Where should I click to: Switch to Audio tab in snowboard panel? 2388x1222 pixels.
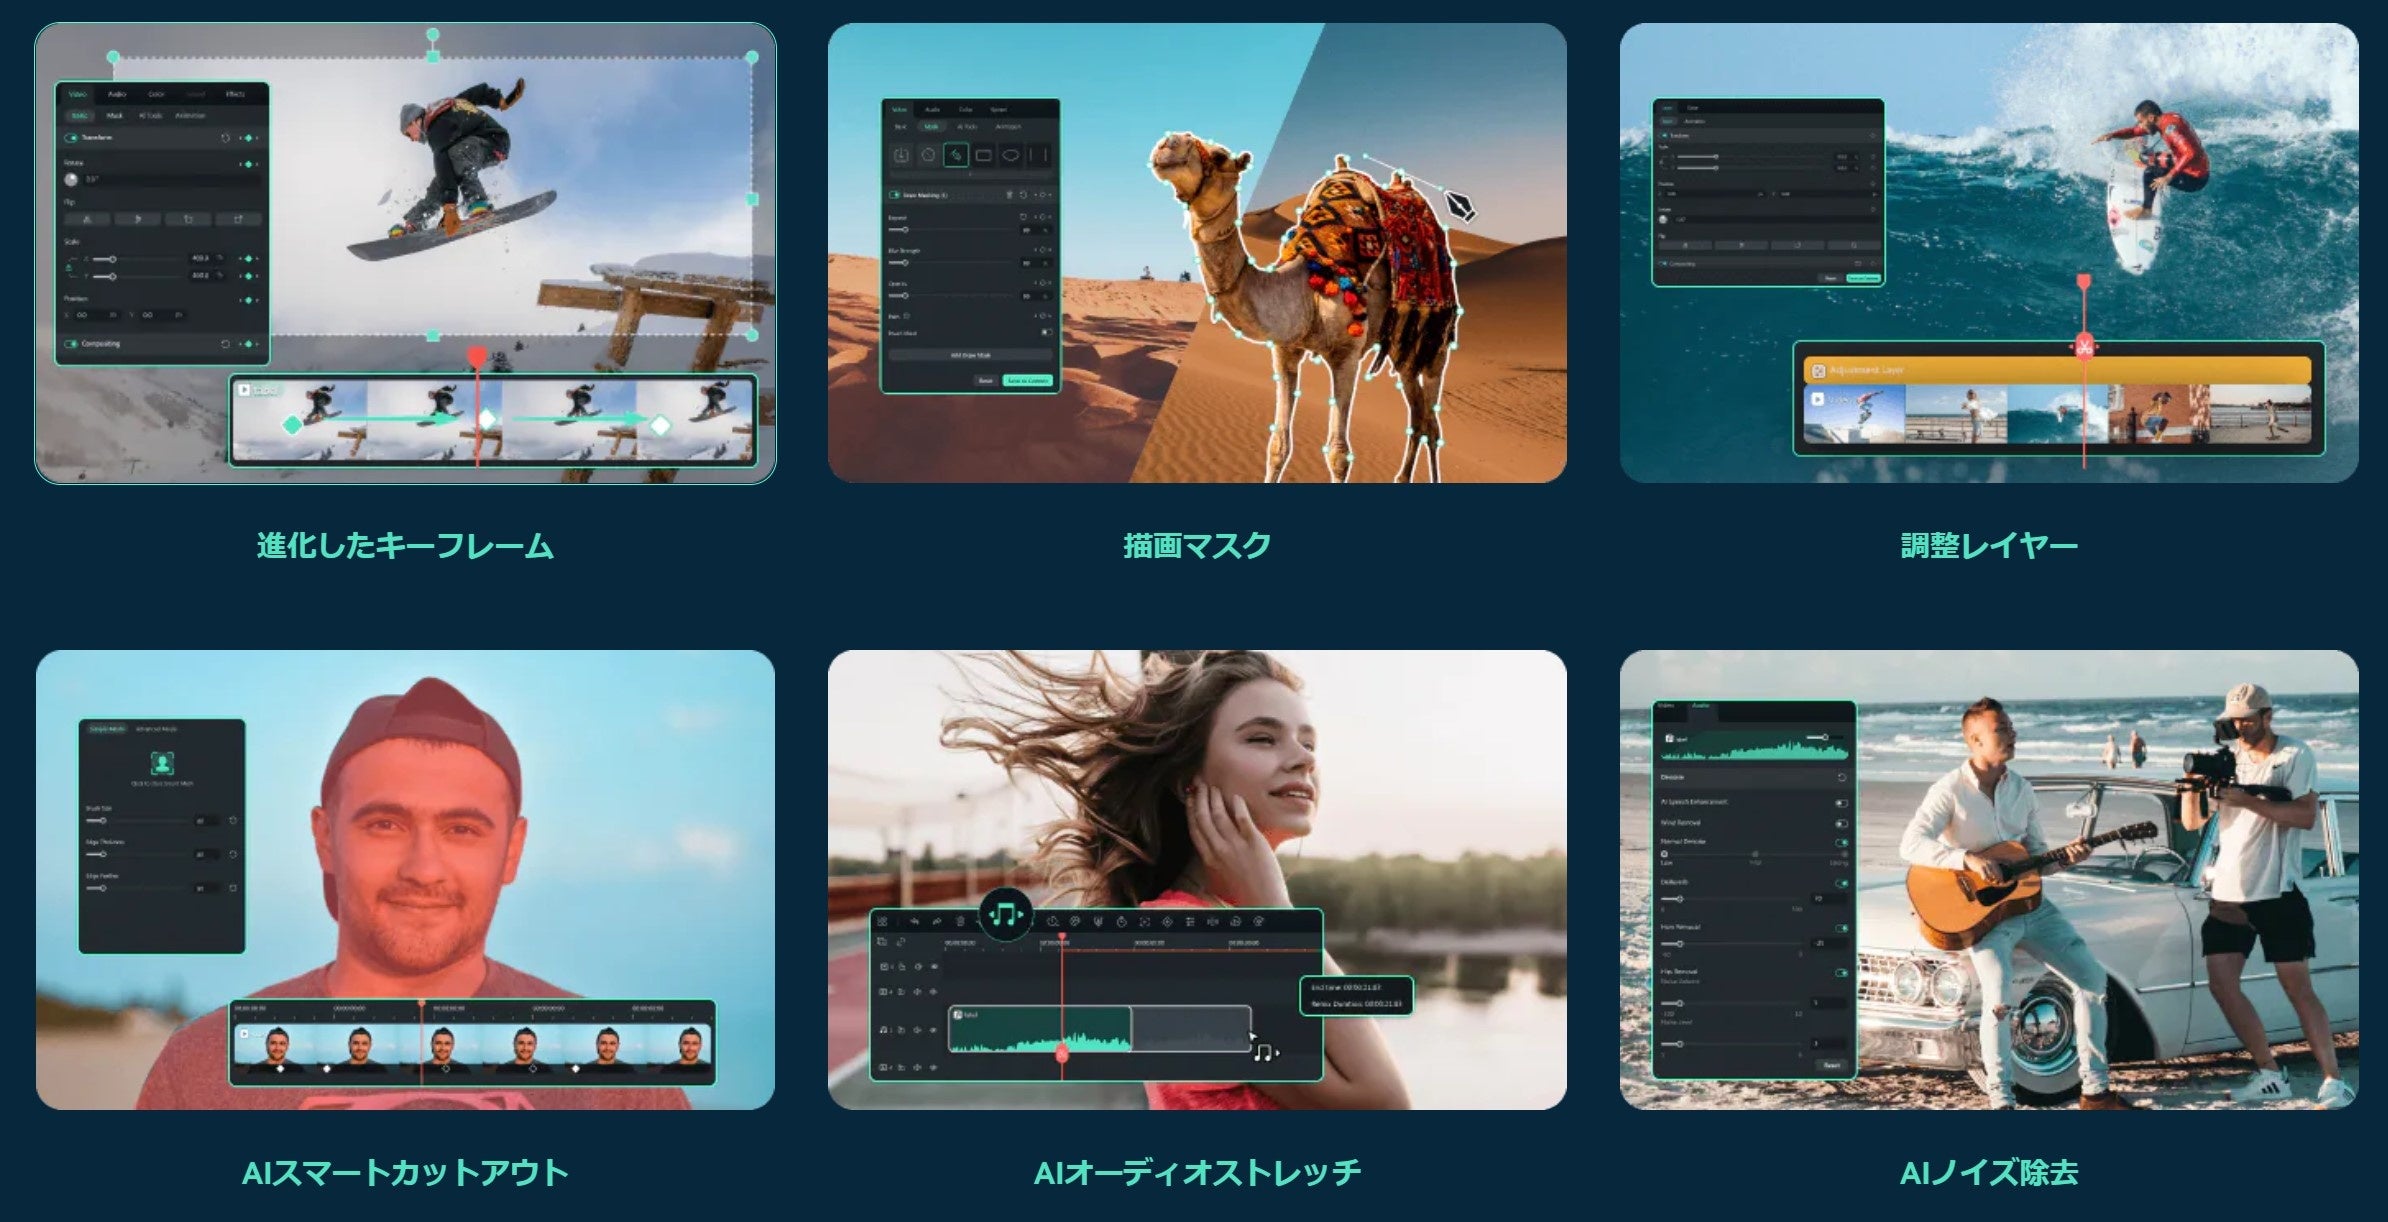[x=117, y=94]
